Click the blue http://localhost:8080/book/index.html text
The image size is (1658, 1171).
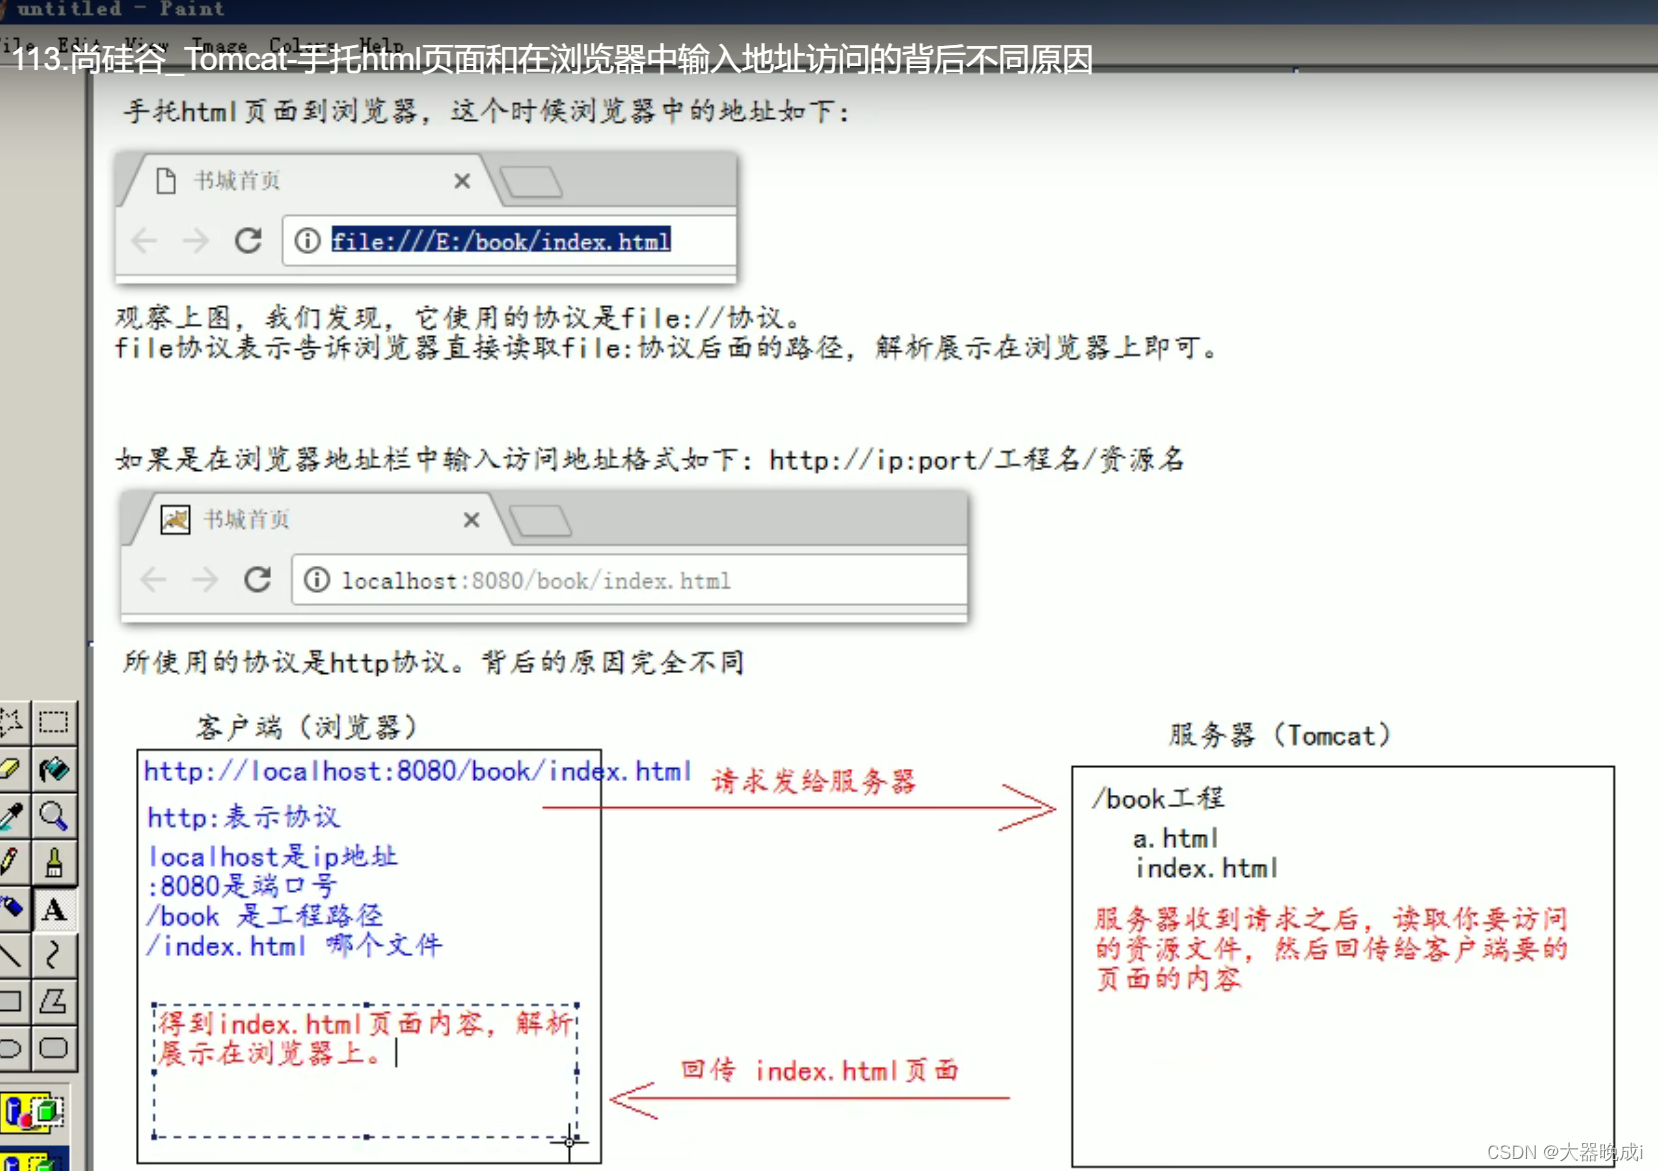click(418, 771)
